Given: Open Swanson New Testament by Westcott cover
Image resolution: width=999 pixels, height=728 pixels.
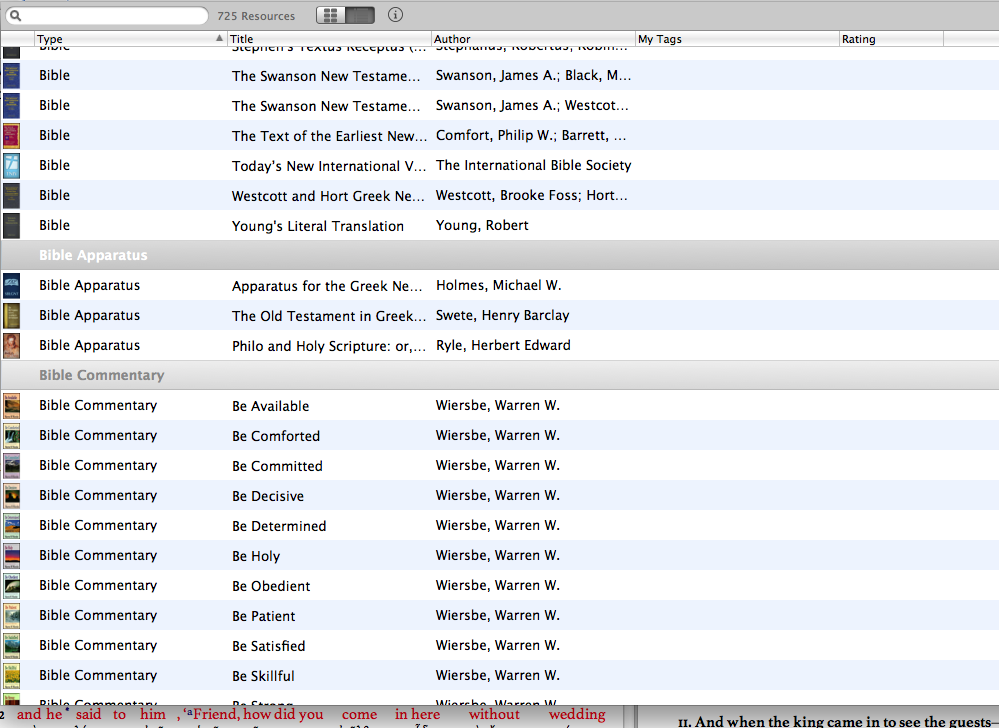Looking at the screenshot, I should 11,106.
